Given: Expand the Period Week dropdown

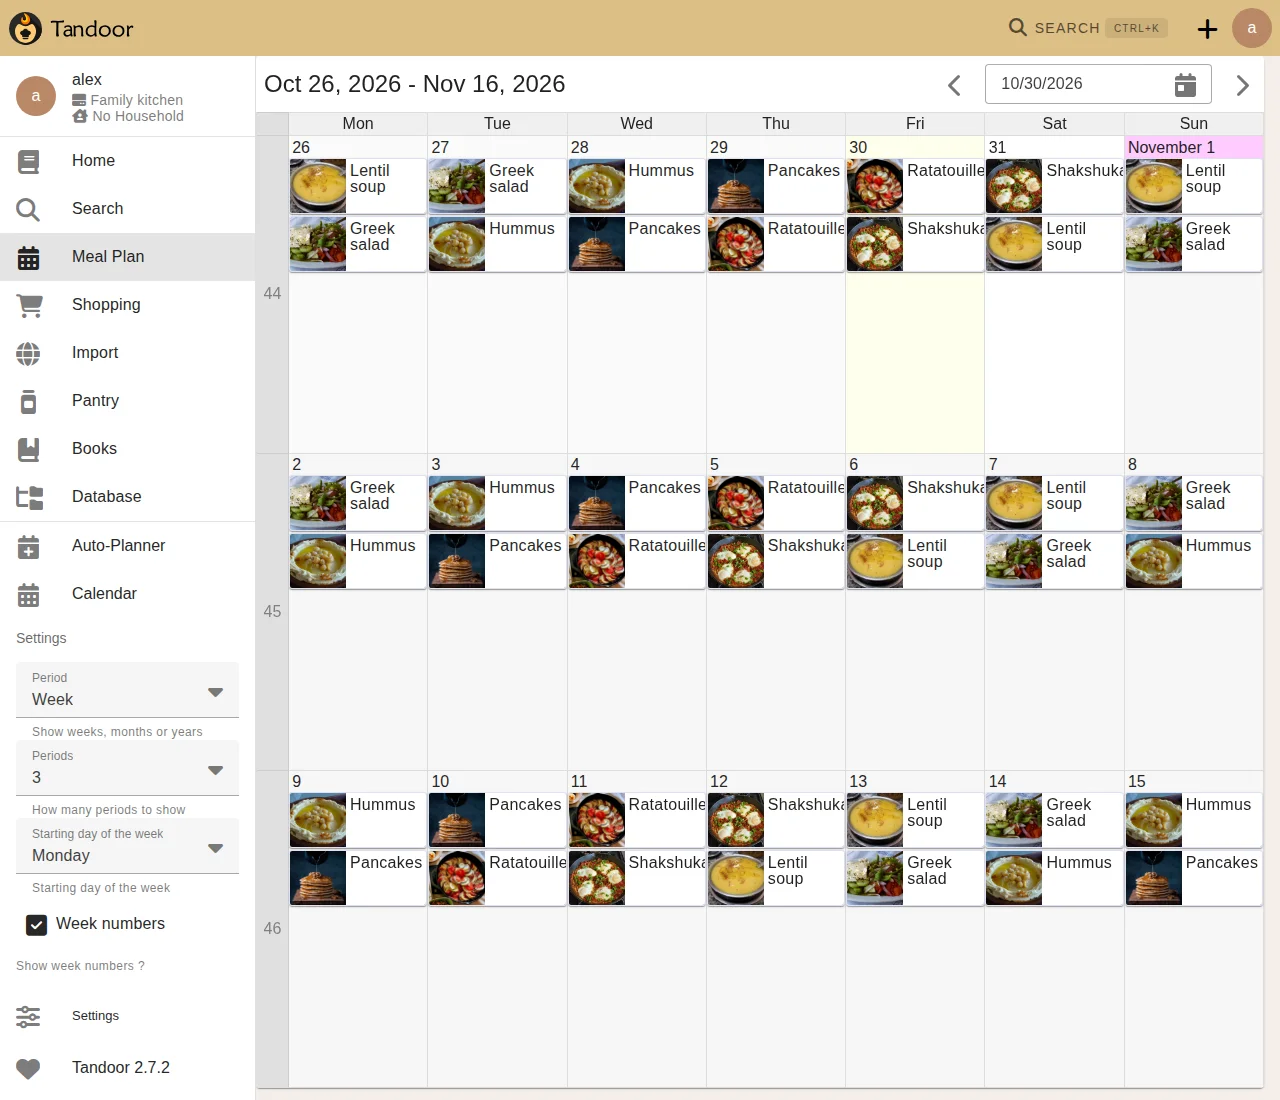Looking at the screenshot, I should click(127, 690).
